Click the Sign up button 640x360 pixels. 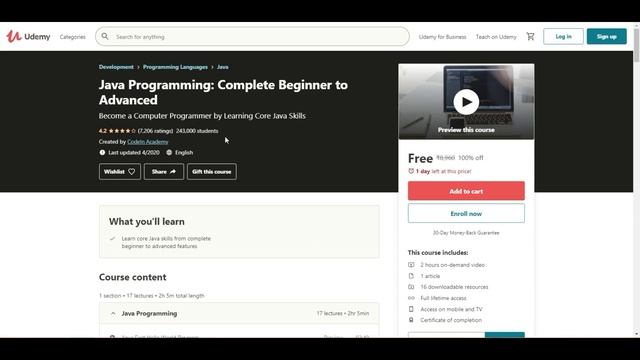point(607,36)
